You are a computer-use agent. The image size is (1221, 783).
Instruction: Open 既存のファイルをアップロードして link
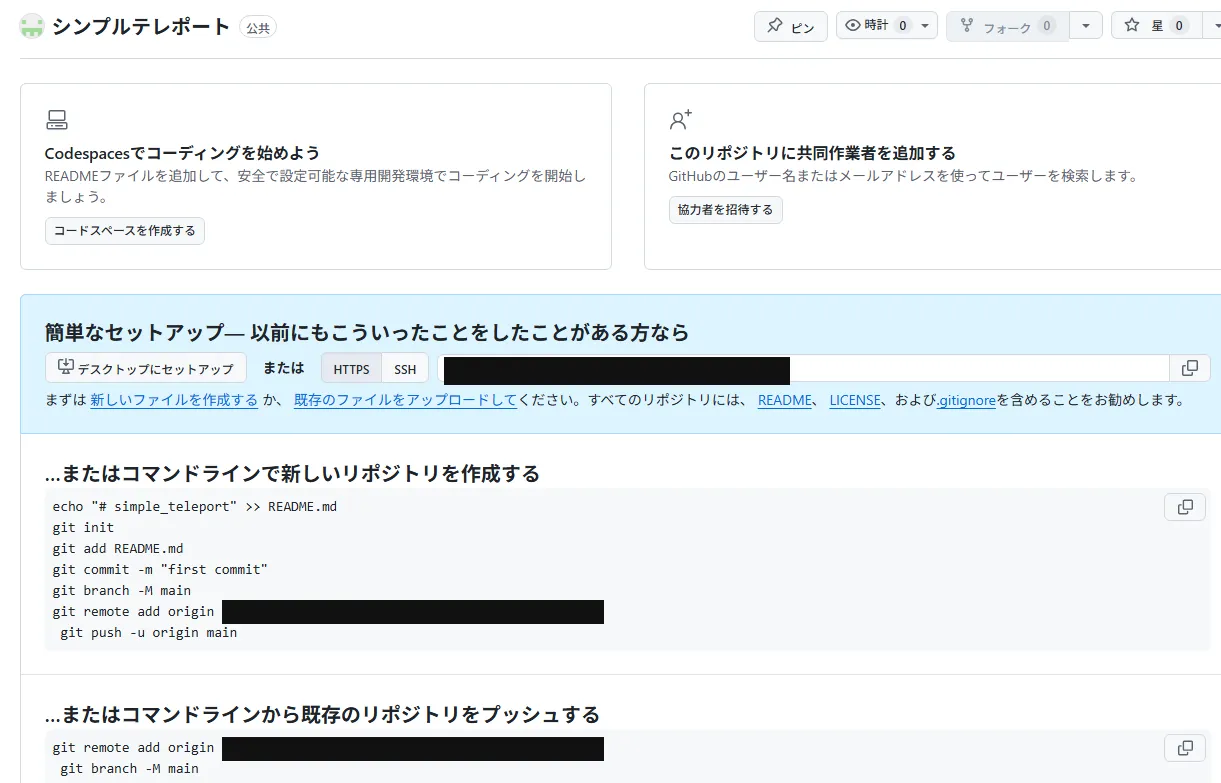pyautogui.click(x=405, y=400)
